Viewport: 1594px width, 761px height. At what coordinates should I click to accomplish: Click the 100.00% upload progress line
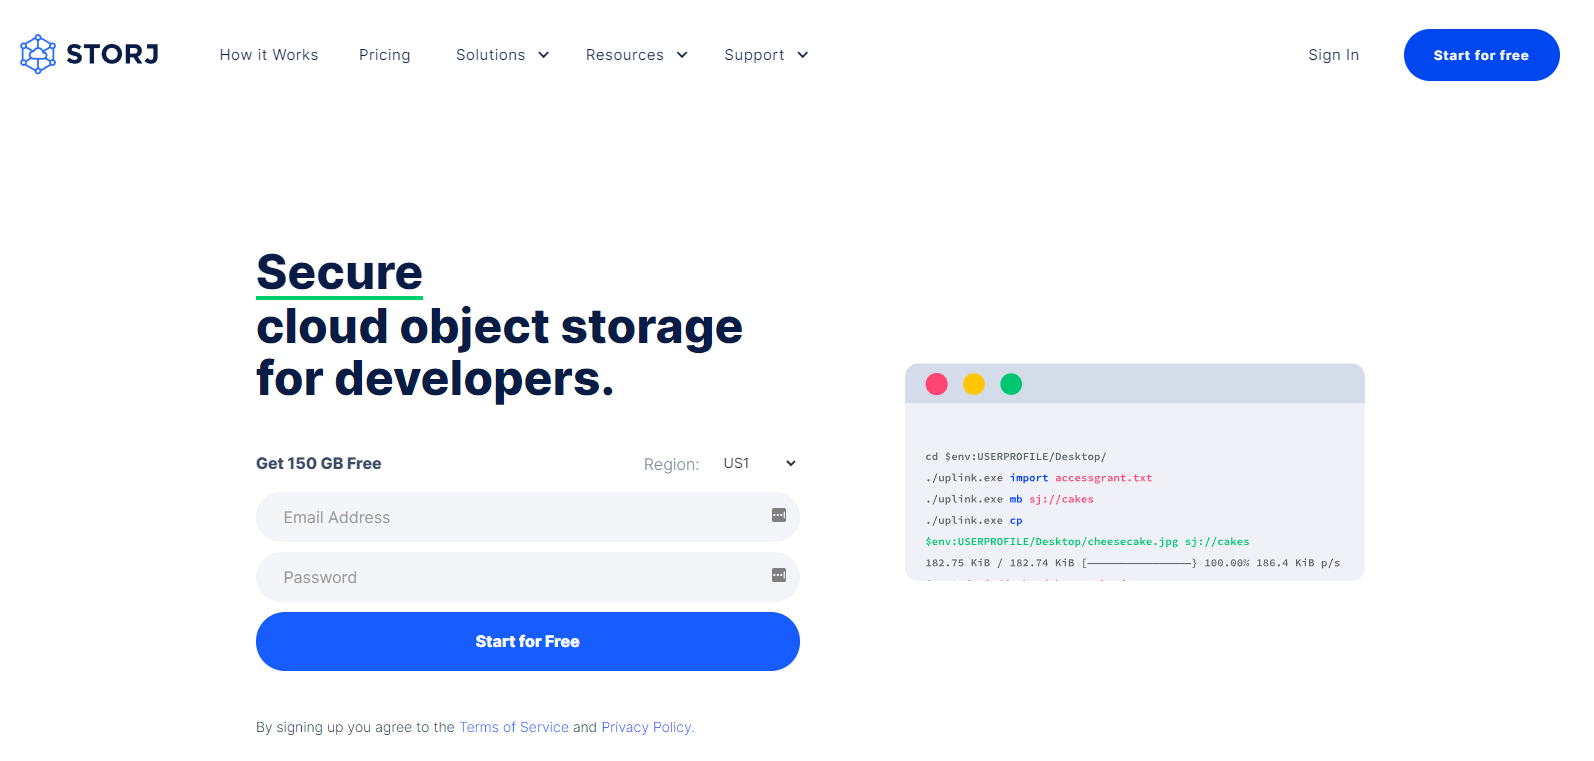[1133, 563]
